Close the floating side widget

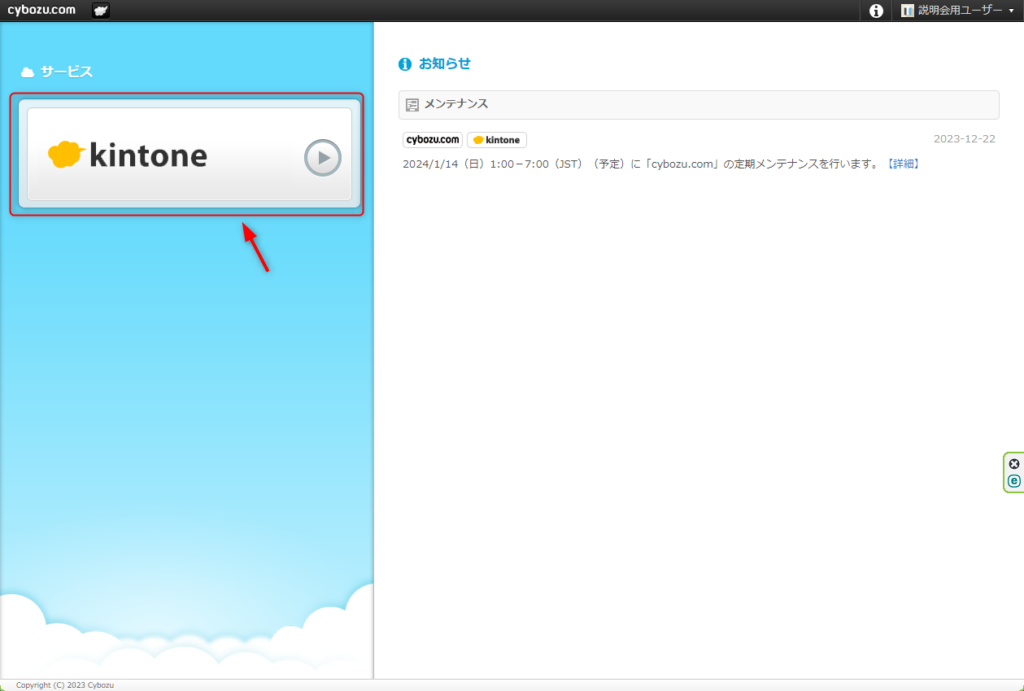coord(1014,464)
